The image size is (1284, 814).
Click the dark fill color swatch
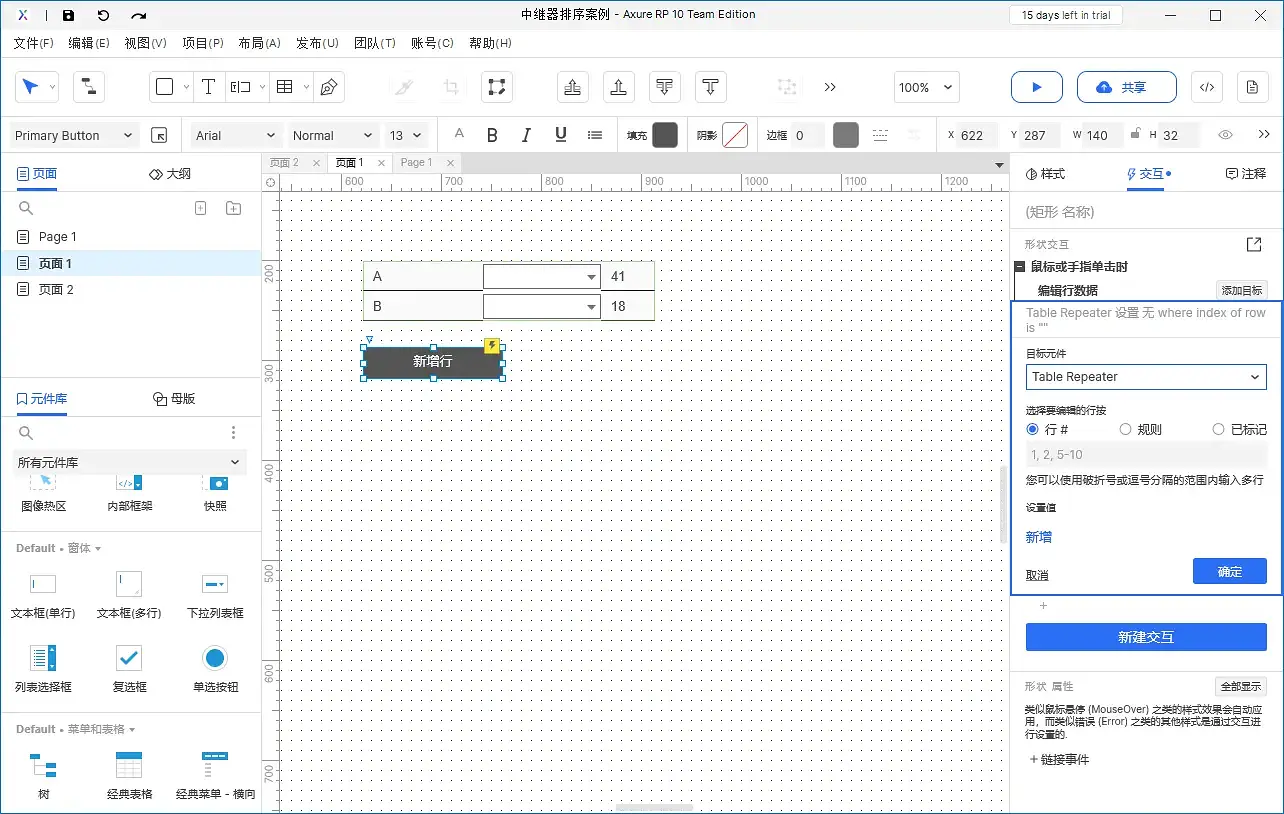(x=665, y=135)
